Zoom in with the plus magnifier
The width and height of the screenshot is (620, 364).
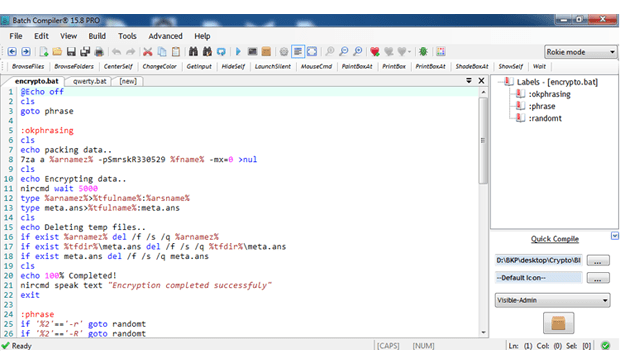(357, 52)
